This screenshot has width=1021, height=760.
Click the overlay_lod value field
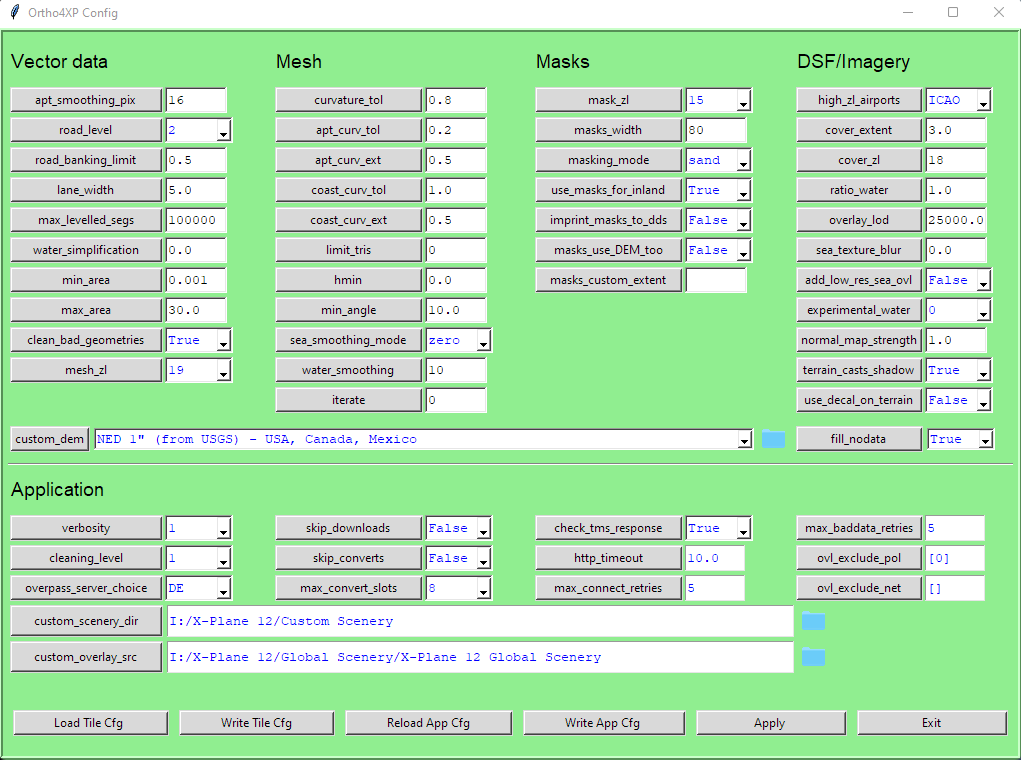click(956, 220)
